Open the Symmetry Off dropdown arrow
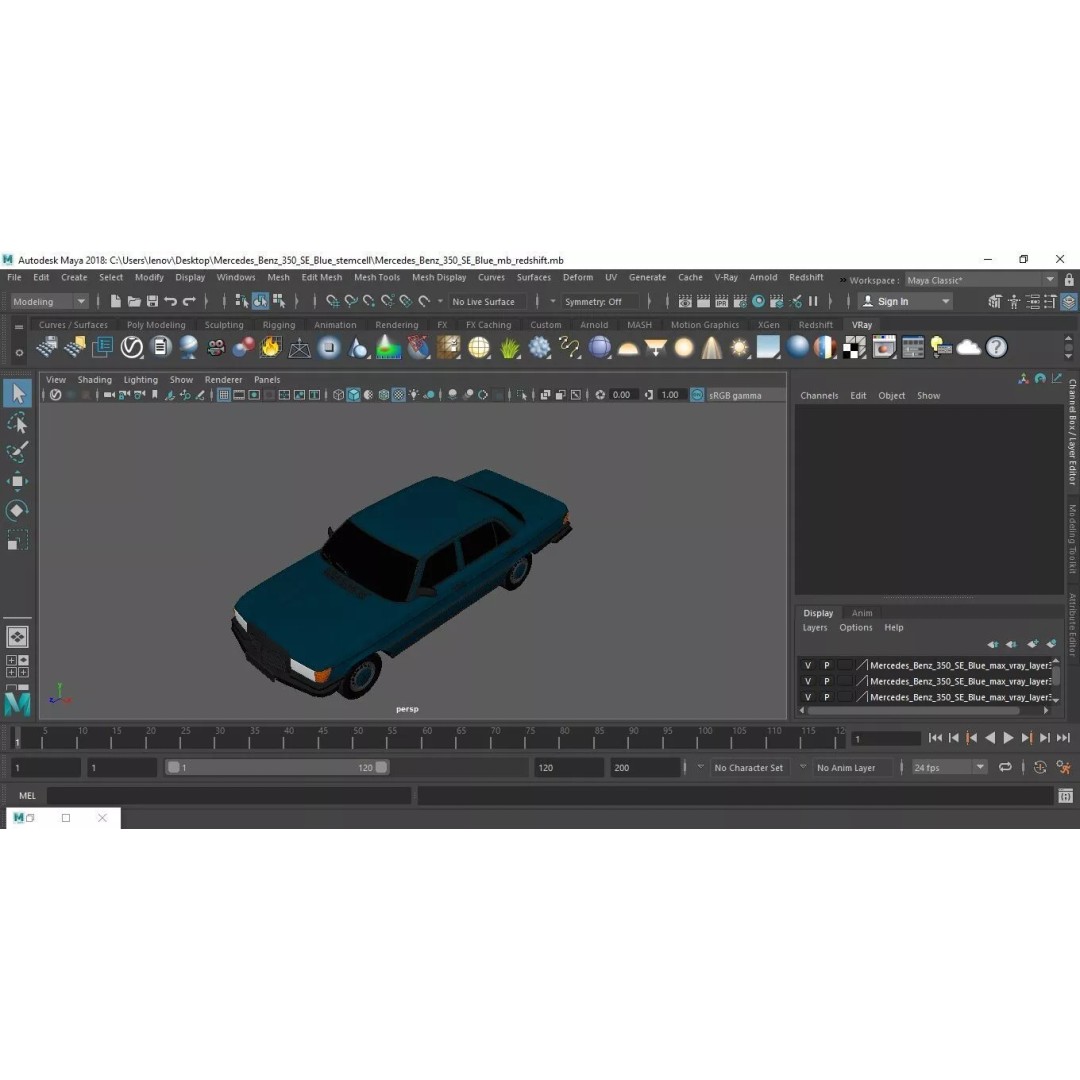 point(552,301)
